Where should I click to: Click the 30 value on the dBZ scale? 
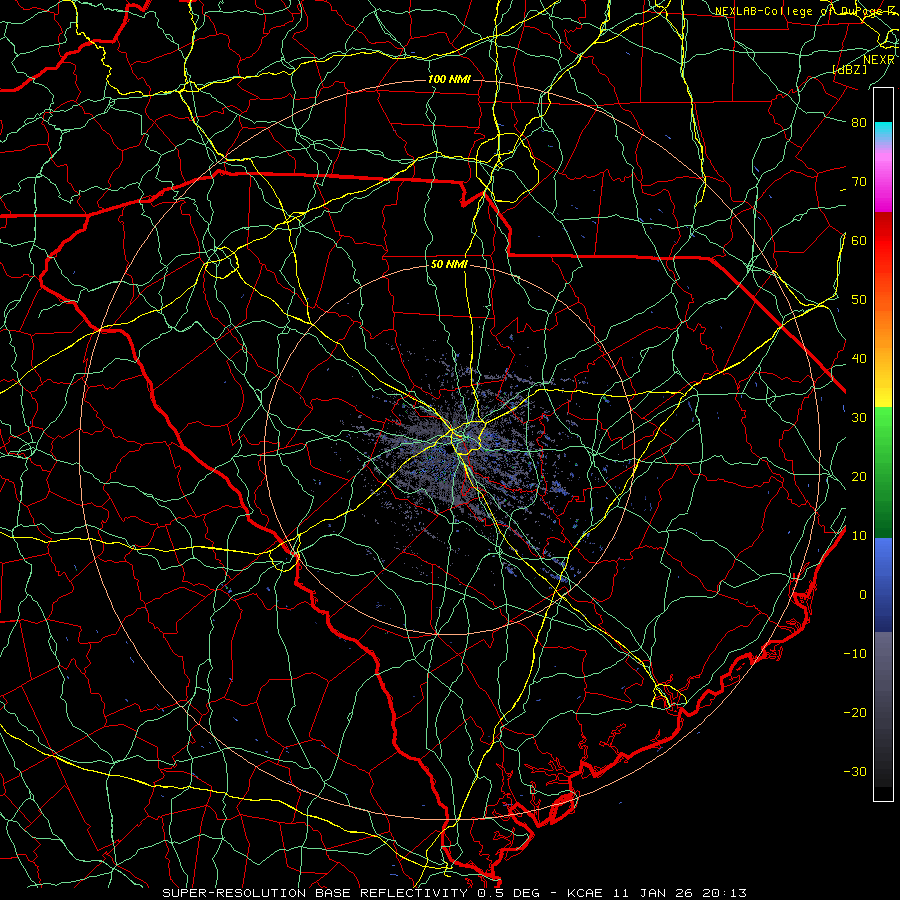859,418
